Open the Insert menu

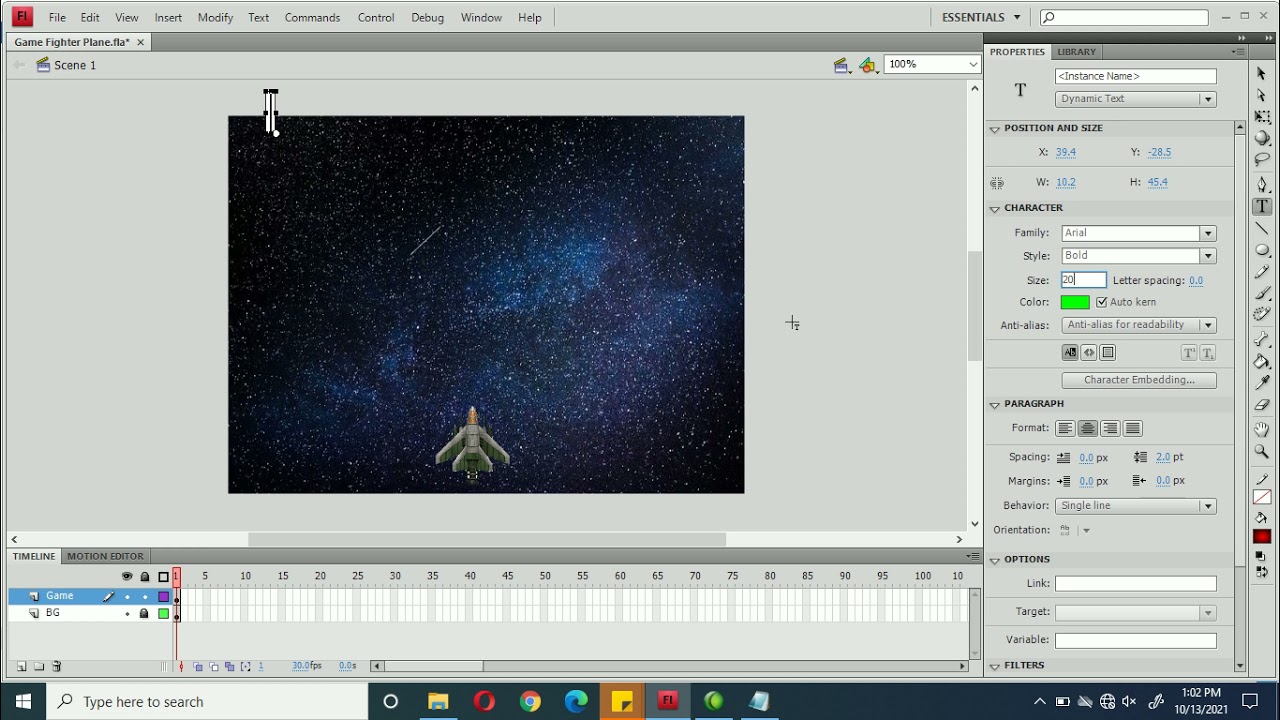click(x=168, y=17)
